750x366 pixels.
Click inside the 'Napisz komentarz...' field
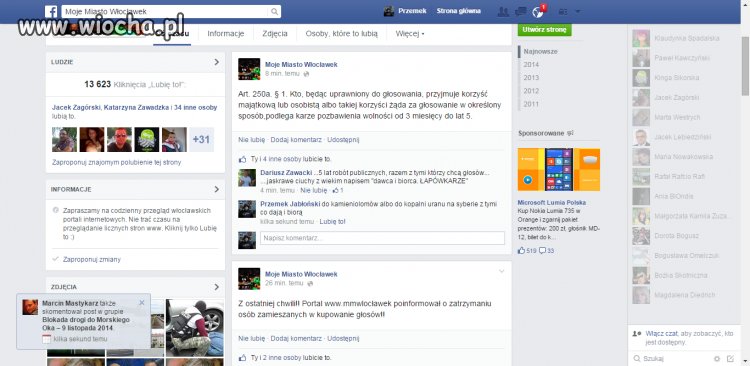(x=382, y=238)
